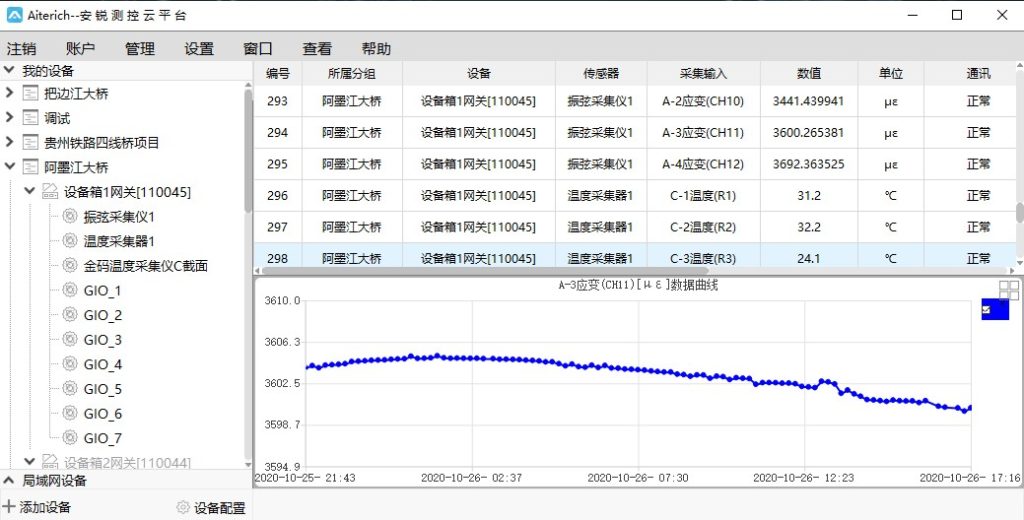Click the 把边江大桥 group icon
Screen dimensions: 1024x520
pos(30,94)
